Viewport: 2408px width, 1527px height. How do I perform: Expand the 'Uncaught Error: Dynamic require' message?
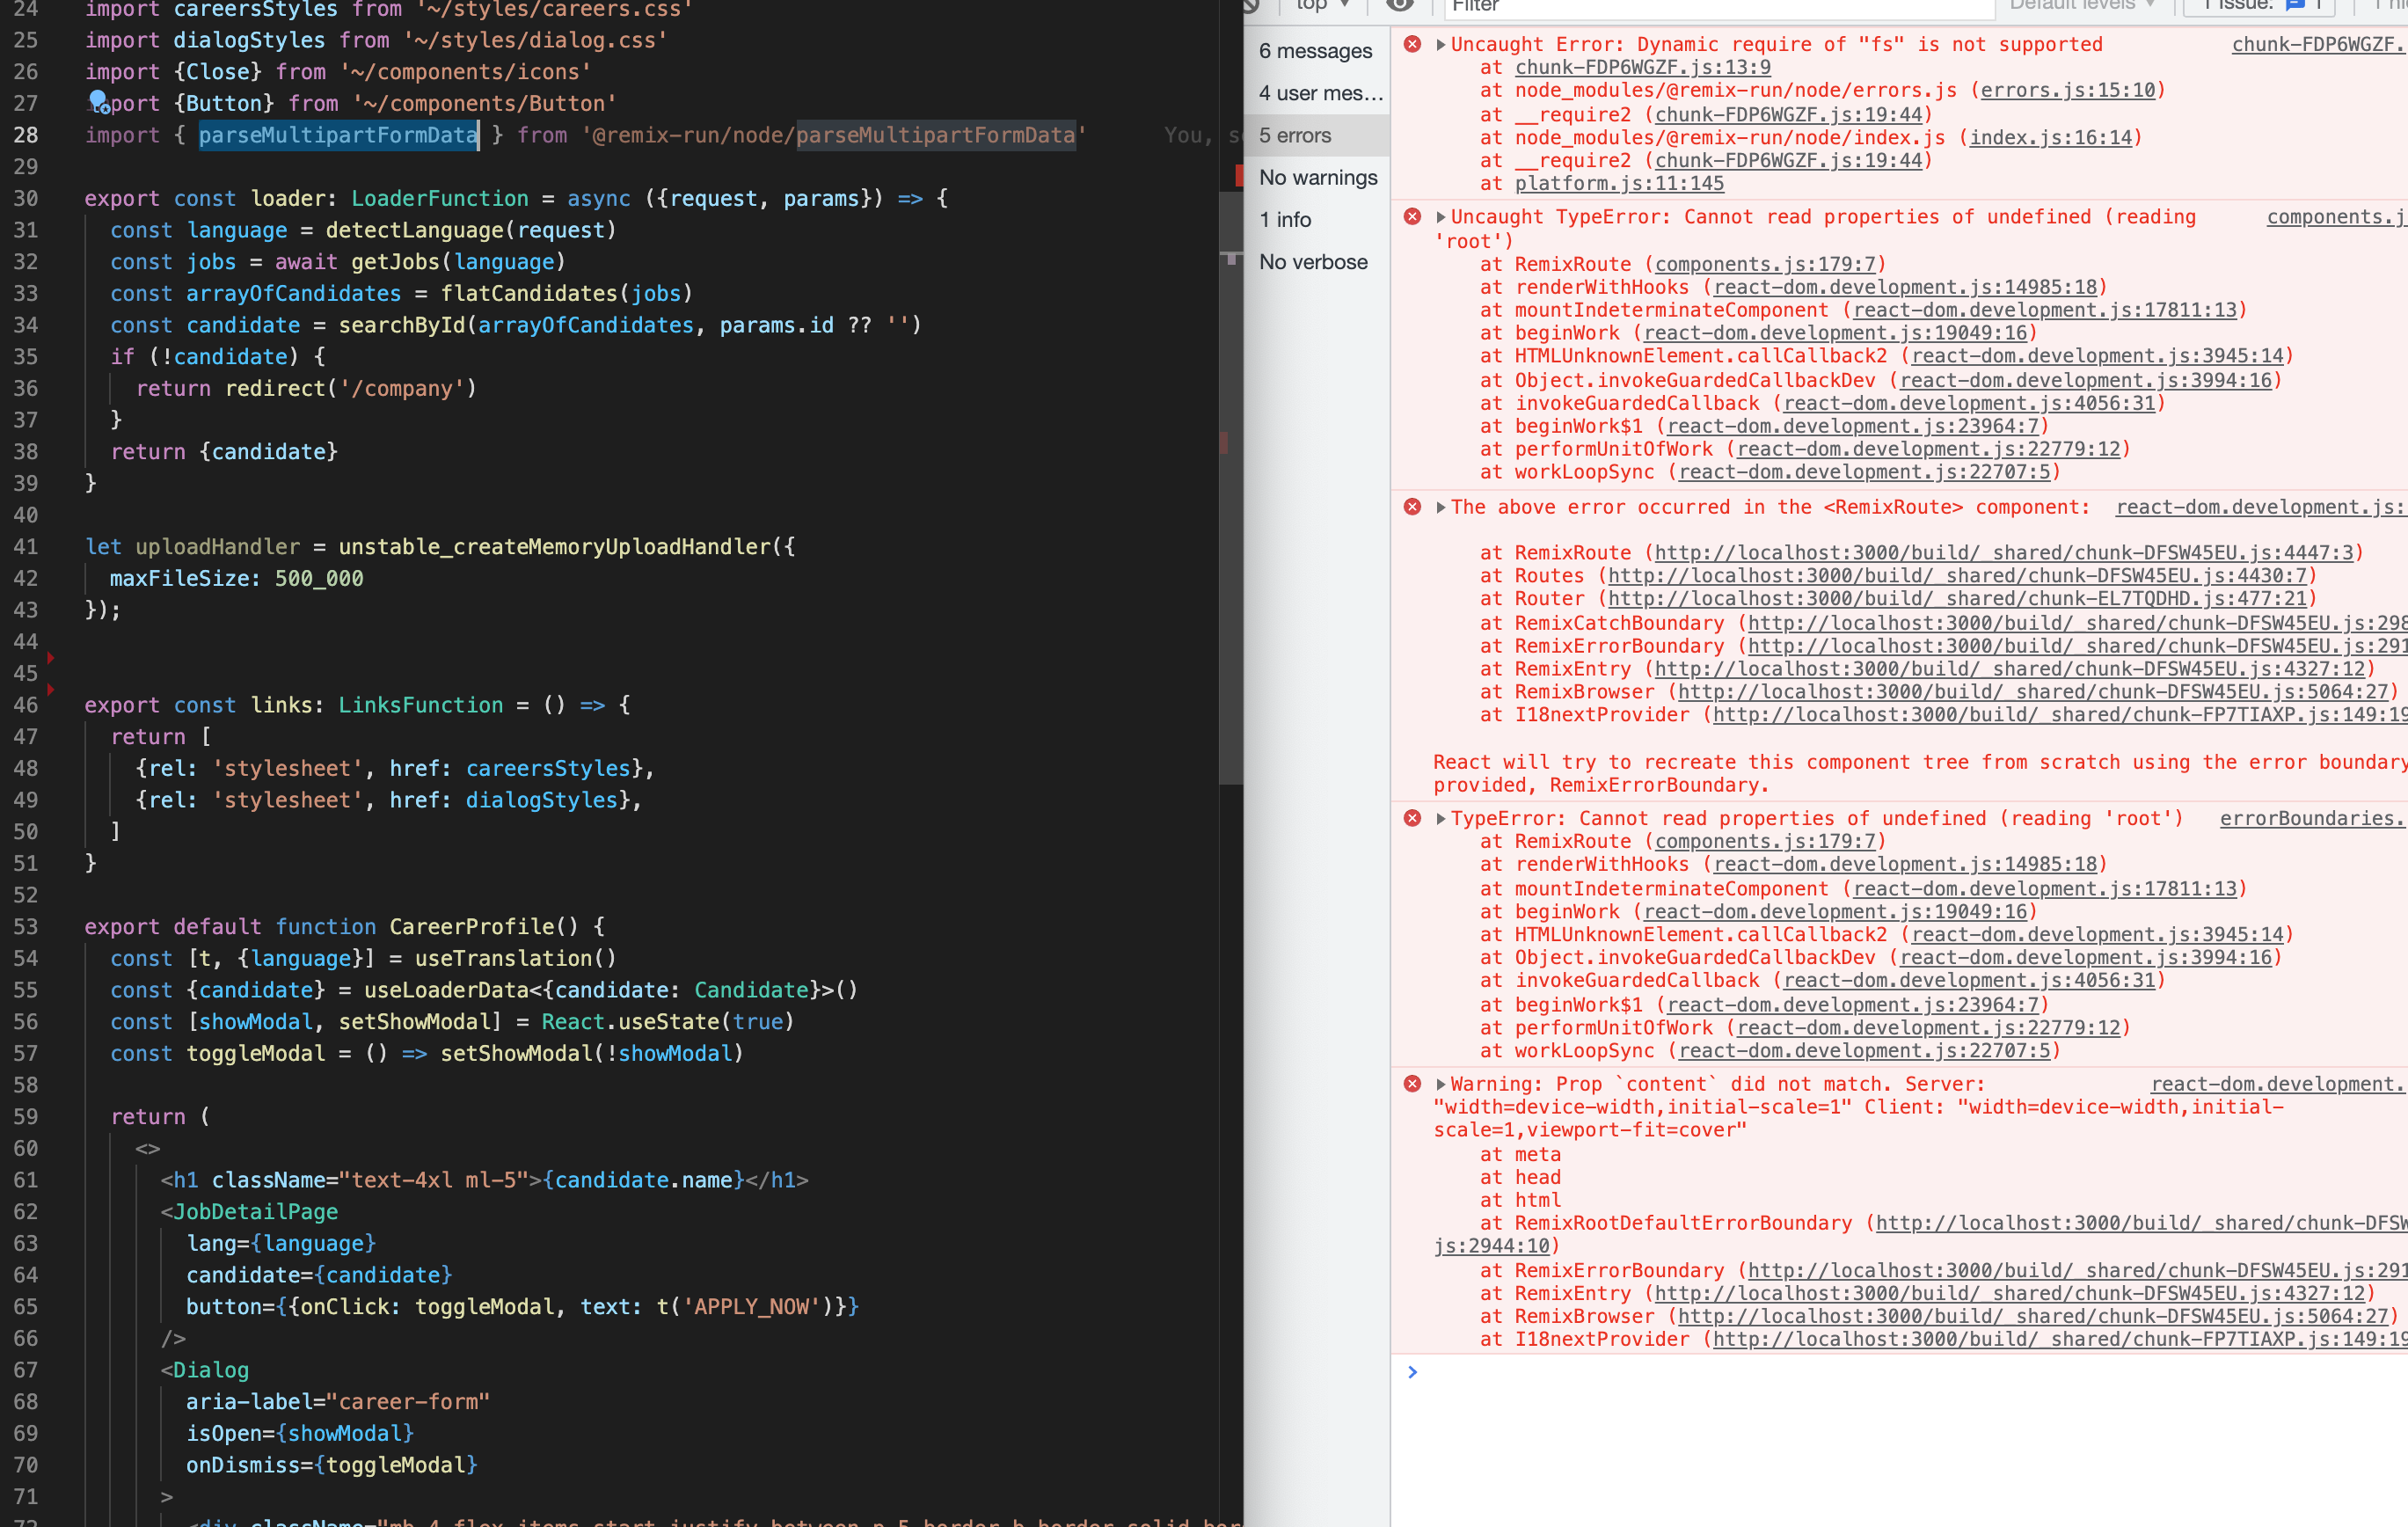[x=1440, y=44]
